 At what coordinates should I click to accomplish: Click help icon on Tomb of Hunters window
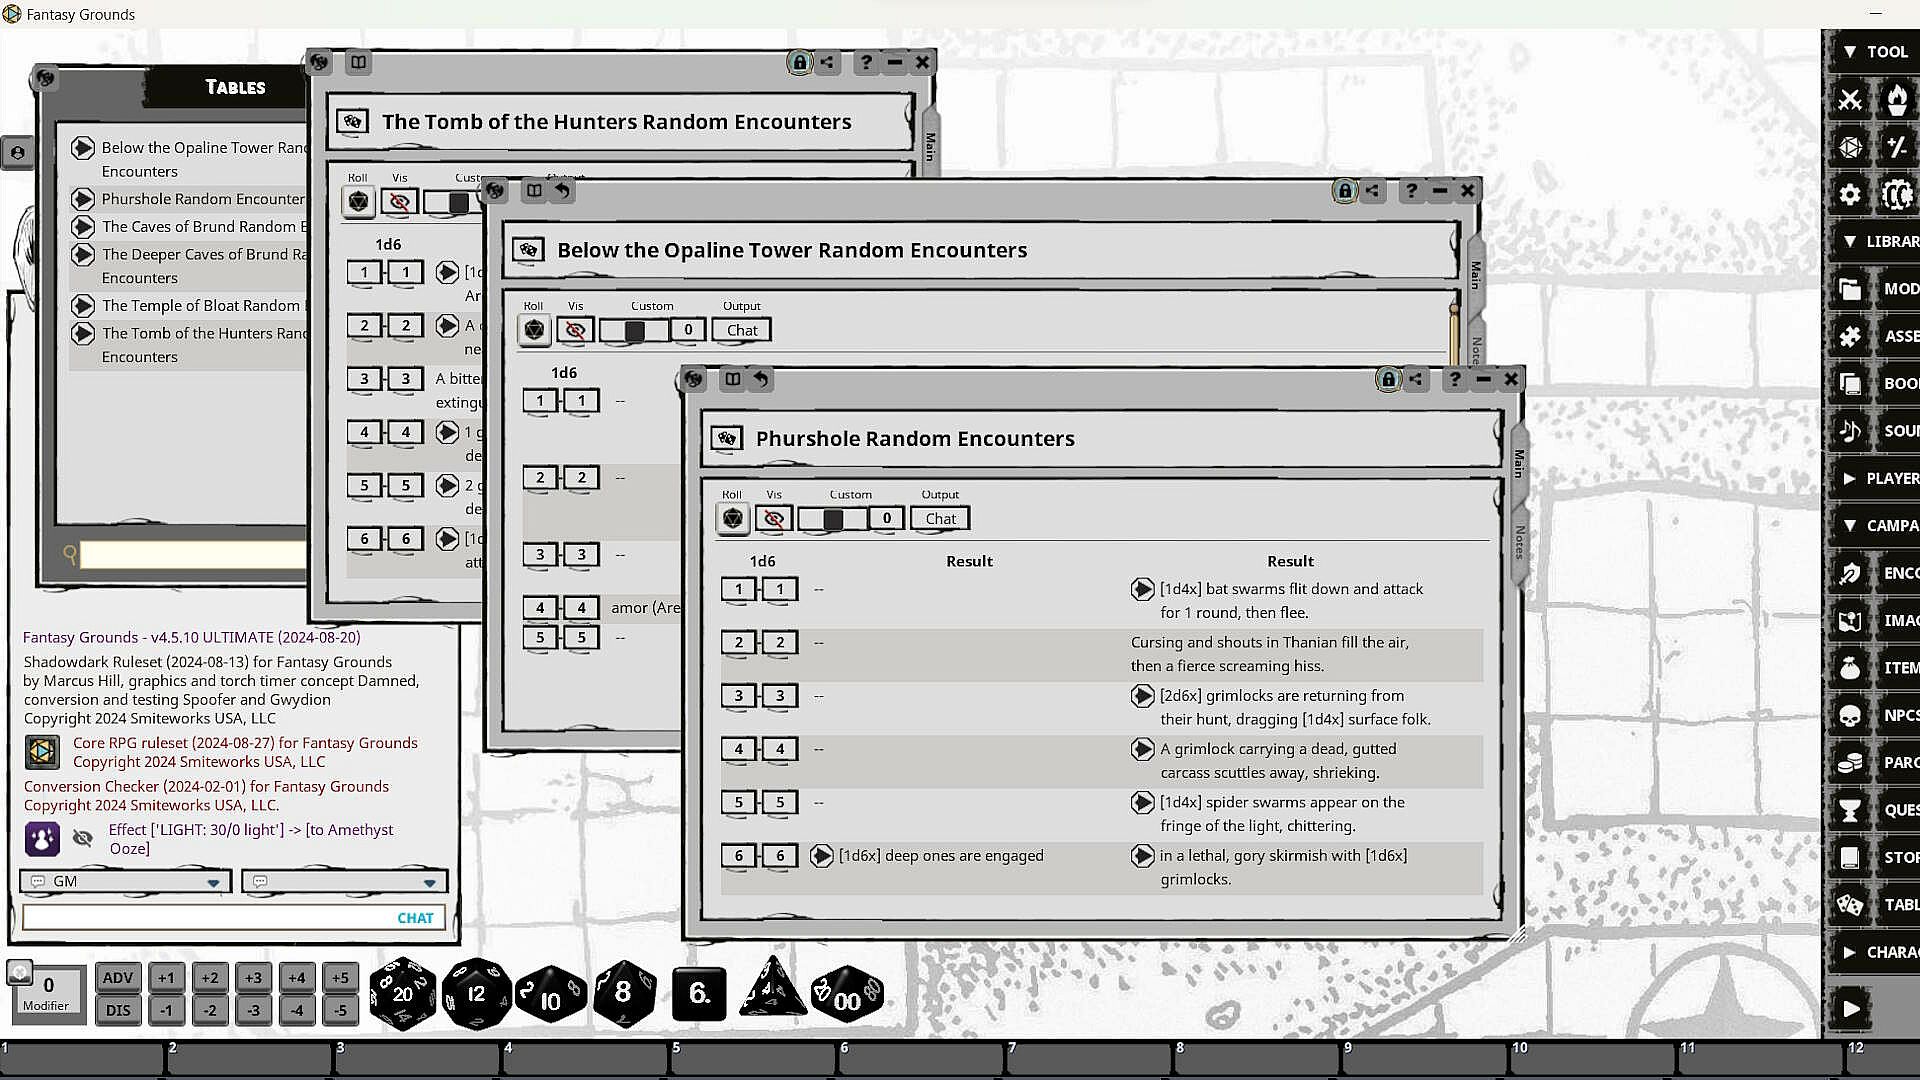point(866,62)
